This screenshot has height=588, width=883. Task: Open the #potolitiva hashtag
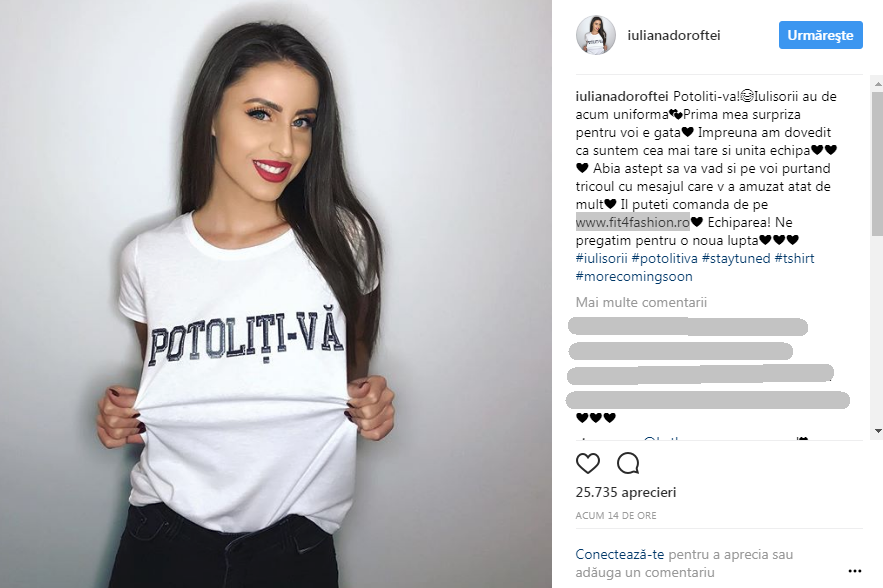point(665,259)
